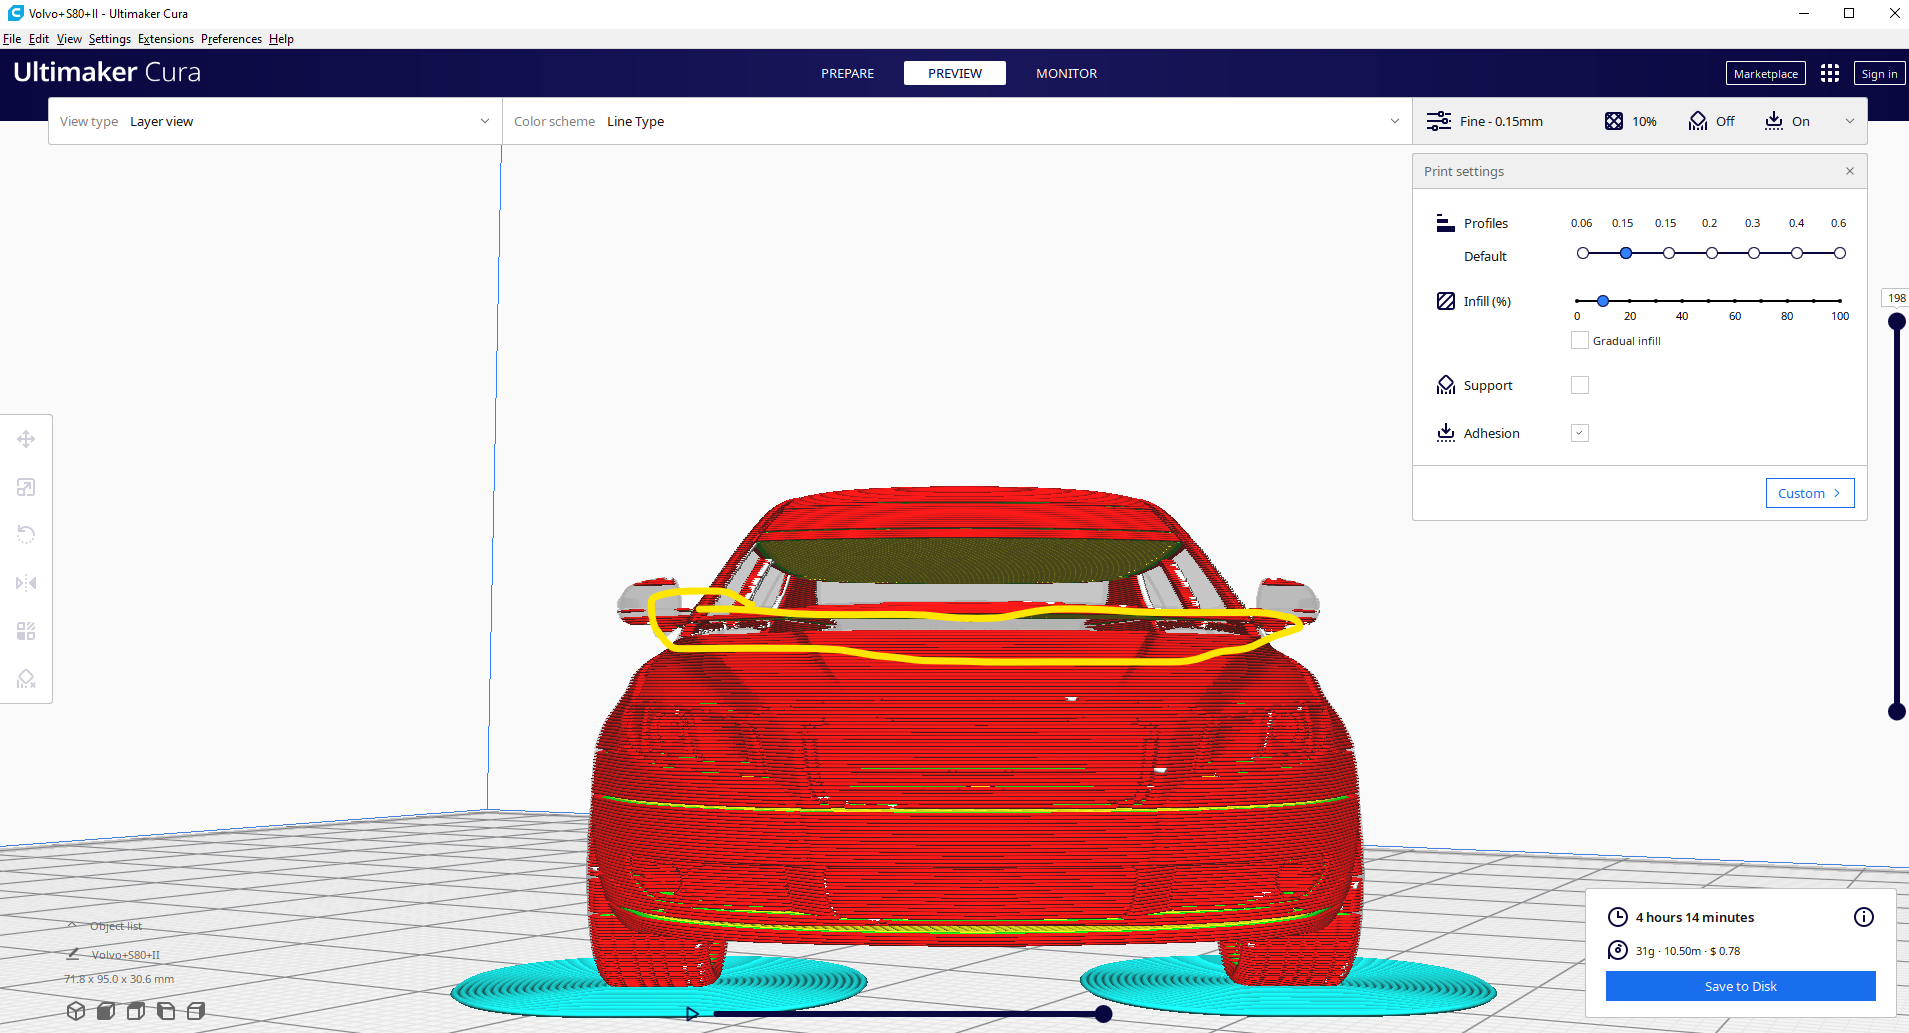Click the Profiles icon in print settings
Screen dimensions: 1909x1033
coord(1445,223)
